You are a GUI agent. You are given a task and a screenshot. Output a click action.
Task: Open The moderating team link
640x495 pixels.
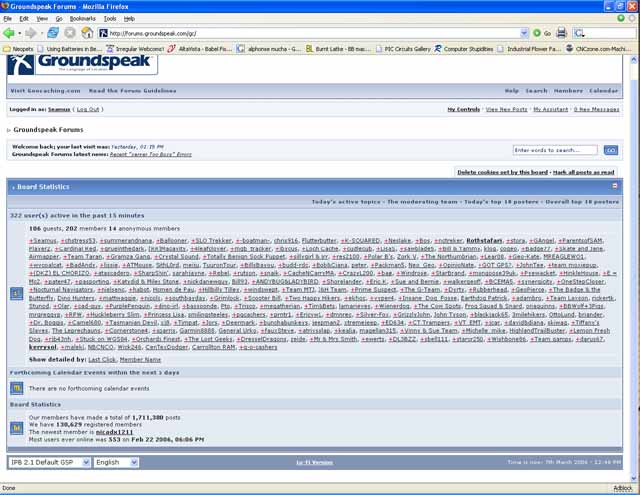click(x=422, y=202)
